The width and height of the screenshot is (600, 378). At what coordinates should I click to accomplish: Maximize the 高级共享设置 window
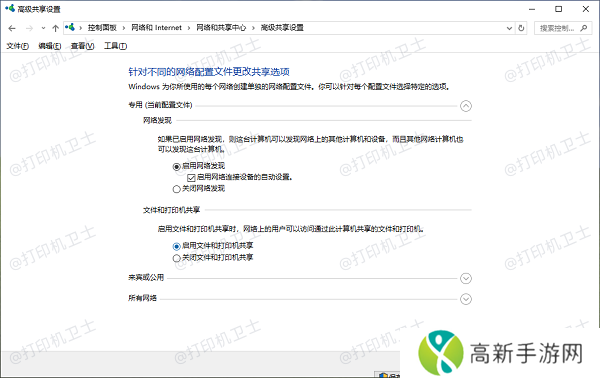559,9
